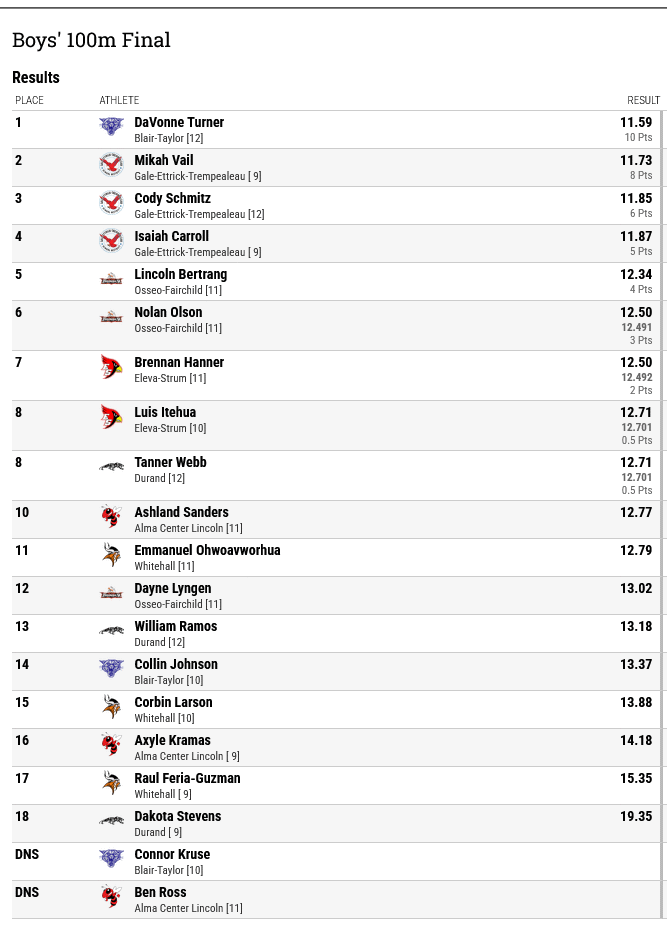Open DaVonne Turner athlete profile

[179, 122]
